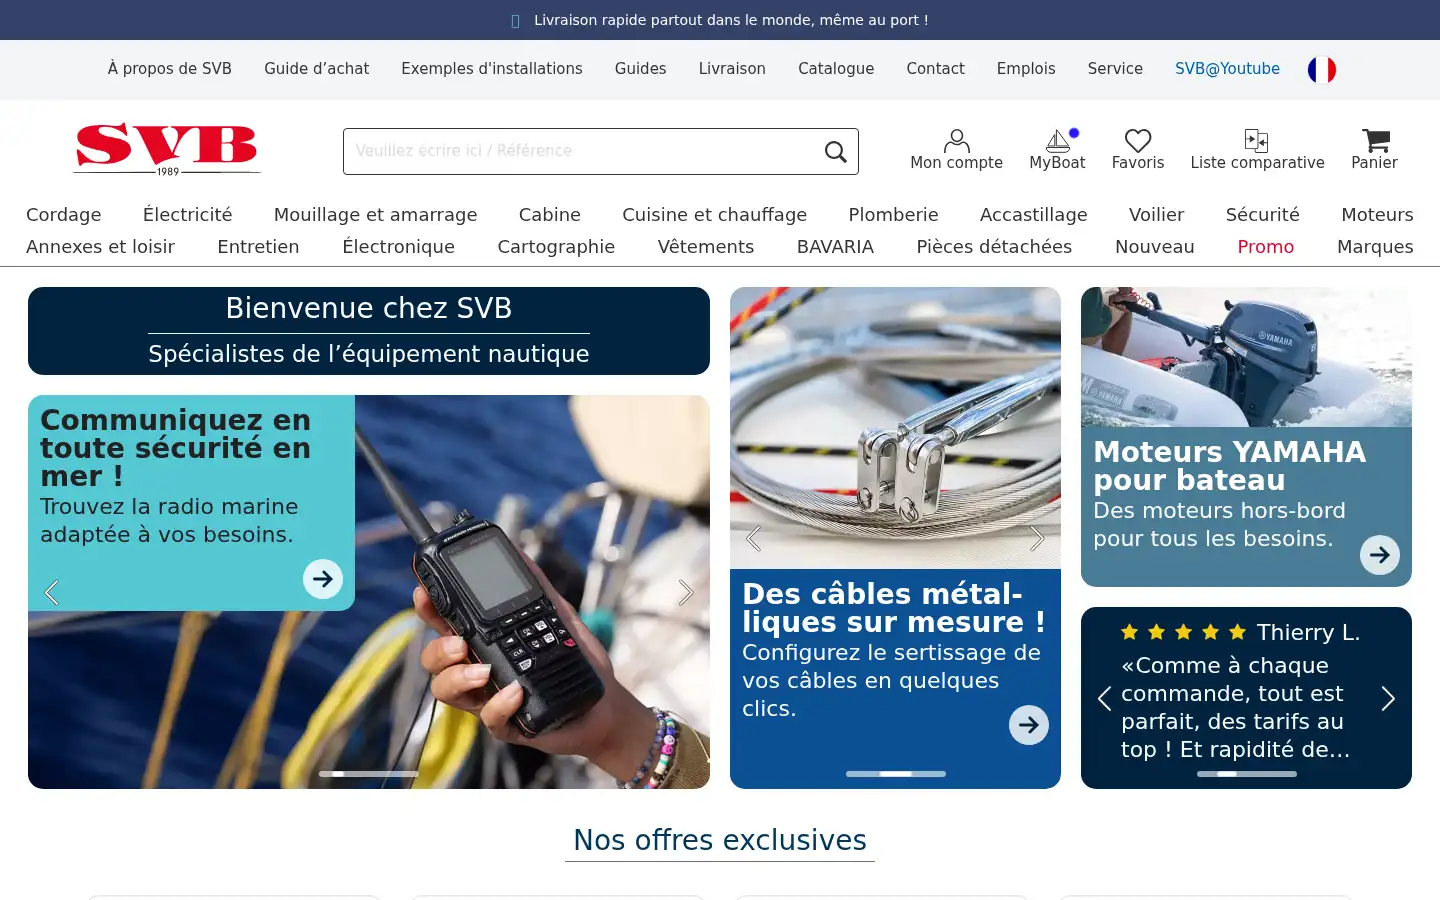1440x900 pixels.
Task: Show next customer review
Action: 1388,698
